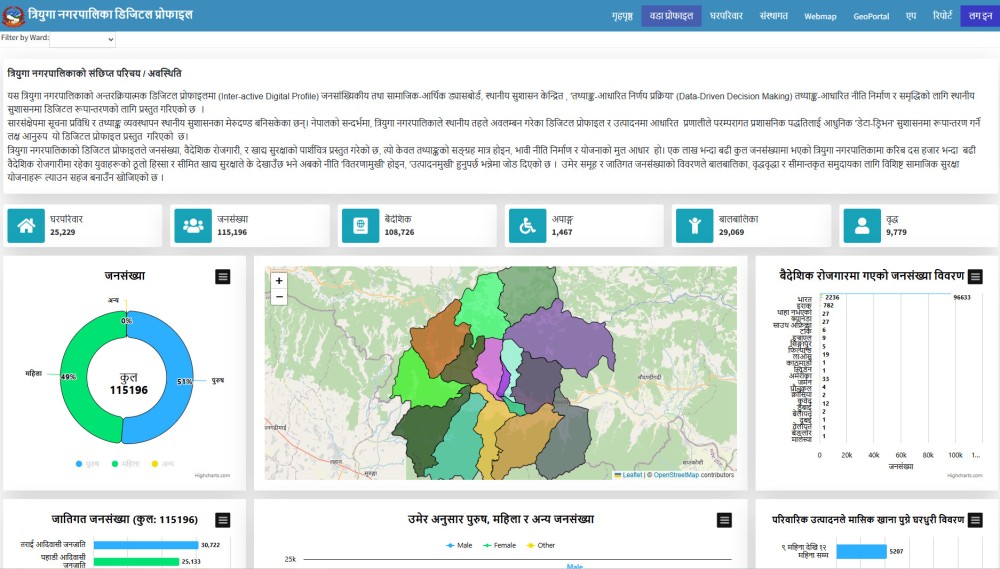Click the people icon on जनसंख्या card

[193, 226]
